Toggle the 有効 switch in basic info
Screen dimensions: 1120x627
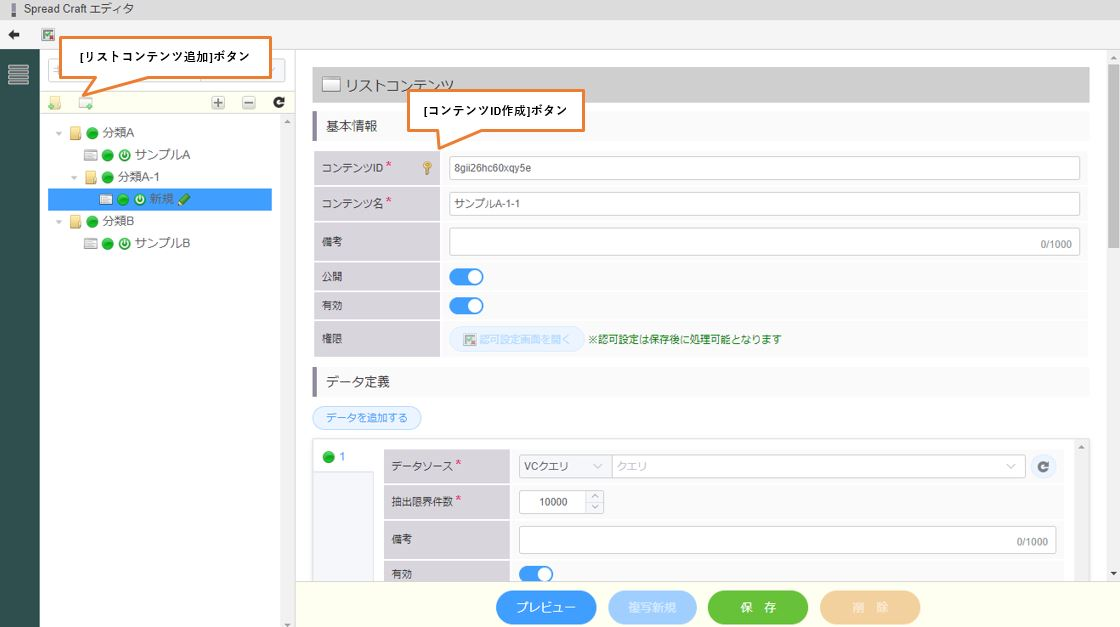(x=466, y=306)
